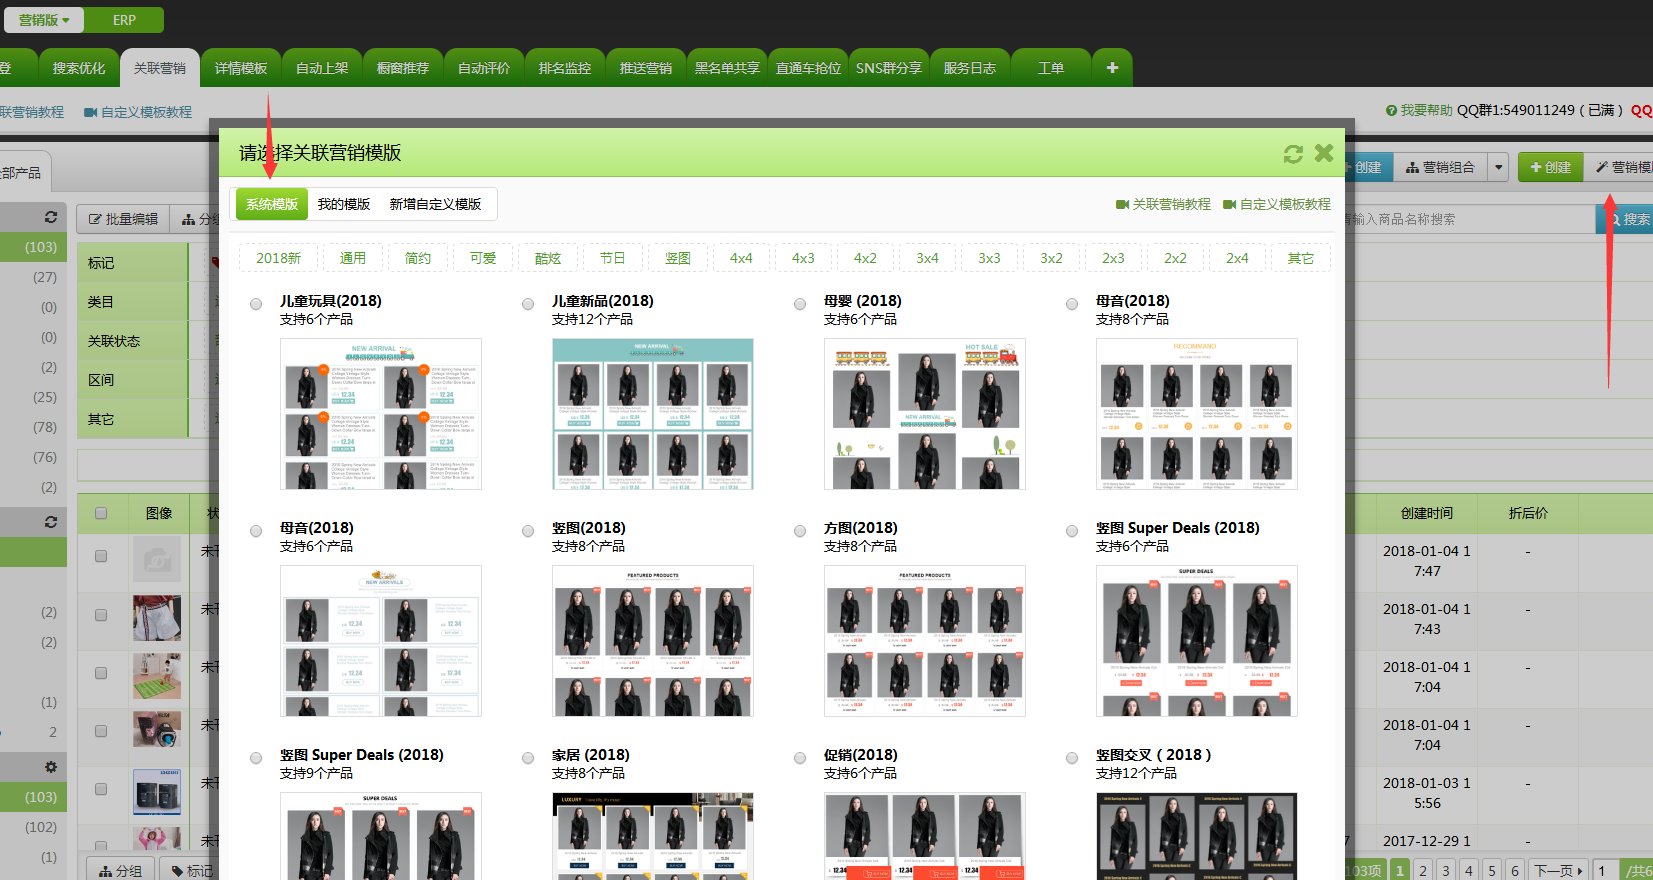Select 促销(2018) template radio
This screenshot has width=1653, height=880.
point(800,758)
